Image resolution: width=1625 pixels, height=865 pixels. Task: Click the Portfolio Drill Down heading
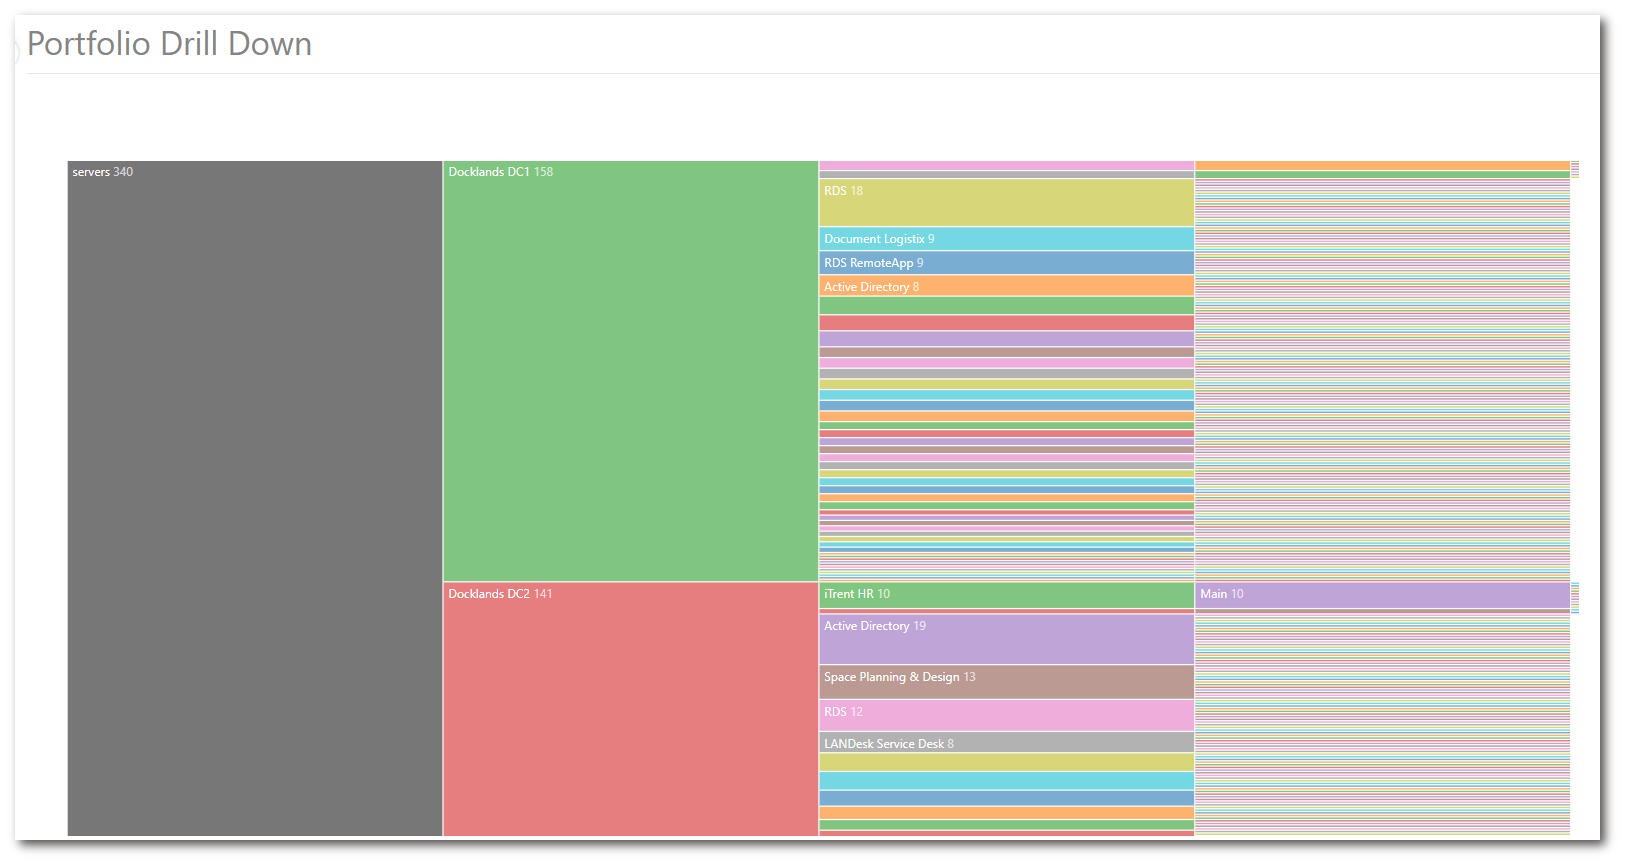point(169,44)
